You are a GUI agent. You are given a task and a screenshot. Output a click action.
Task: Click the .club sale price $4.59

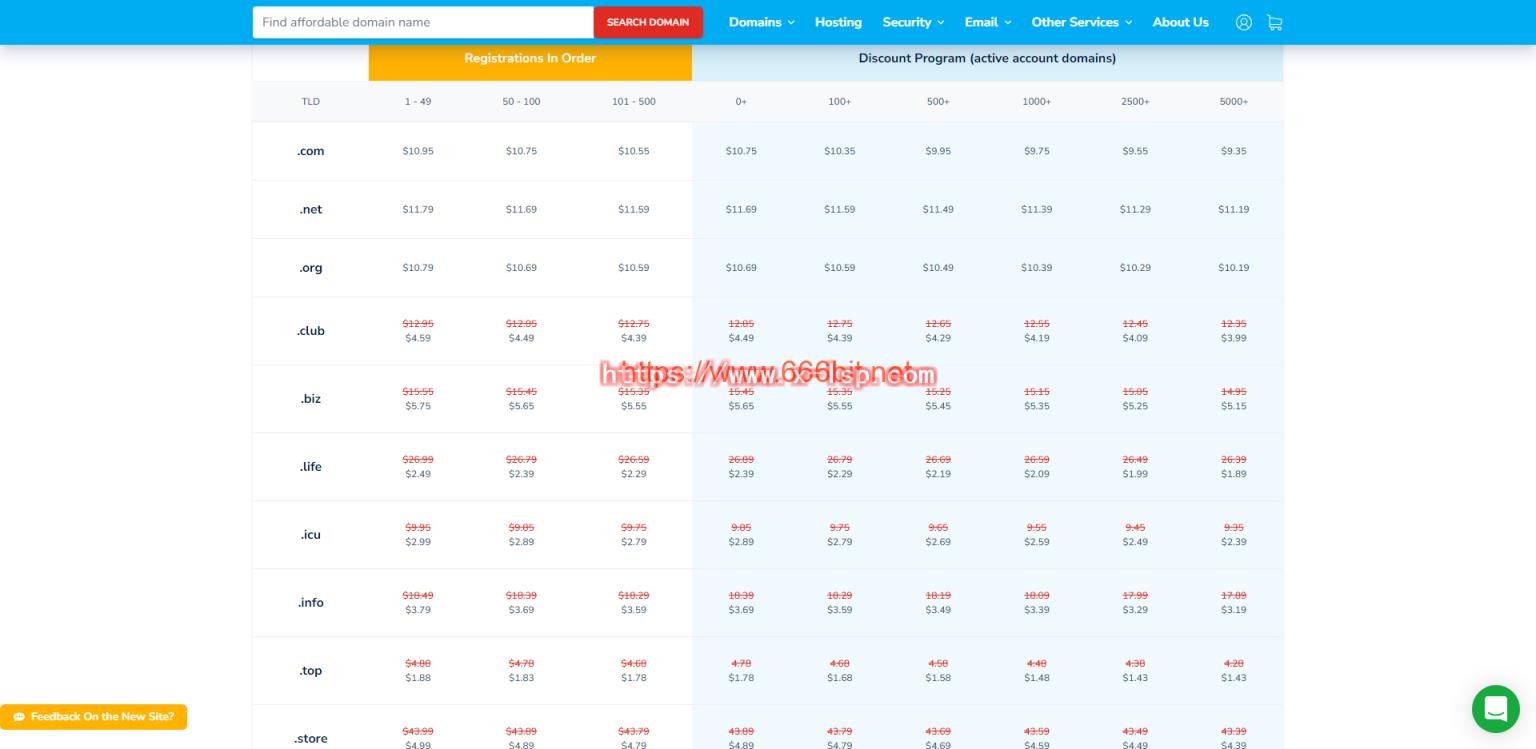(418, 338)
